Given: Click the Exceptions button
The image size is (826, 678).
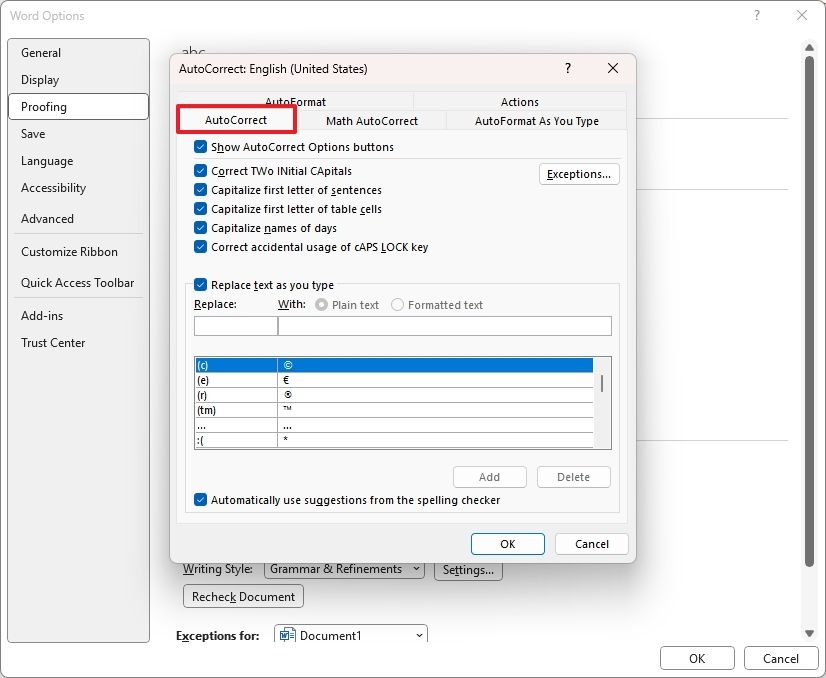Looking at the screenshot, I should point(579,173).
